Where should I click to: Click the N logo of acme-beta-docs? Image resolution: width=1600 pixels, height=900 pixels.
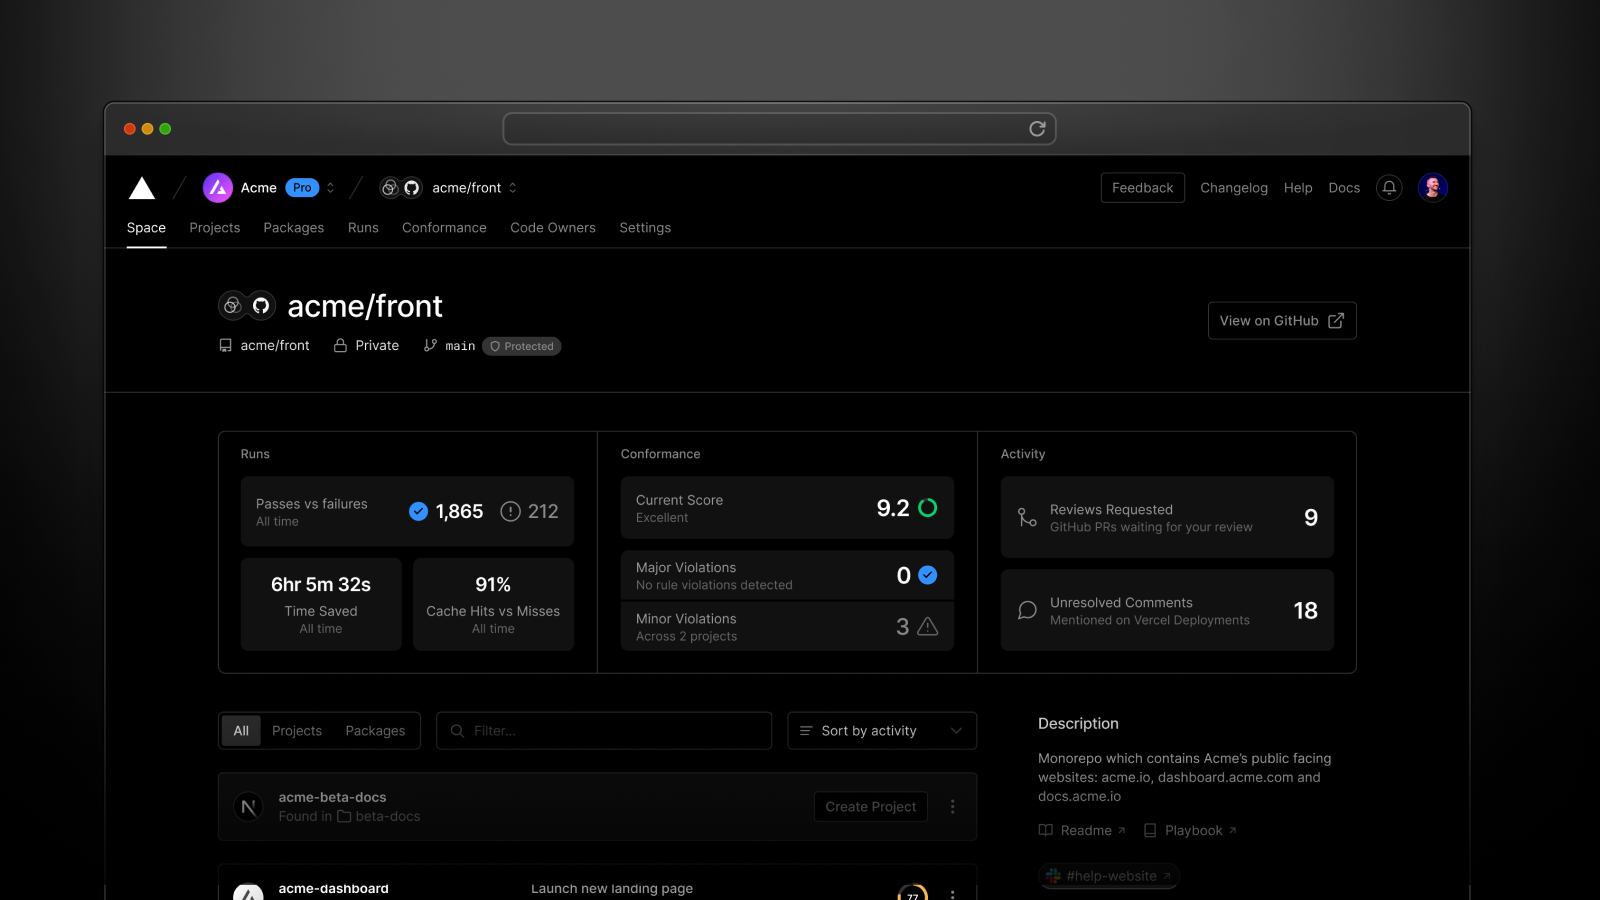point(249,807)
